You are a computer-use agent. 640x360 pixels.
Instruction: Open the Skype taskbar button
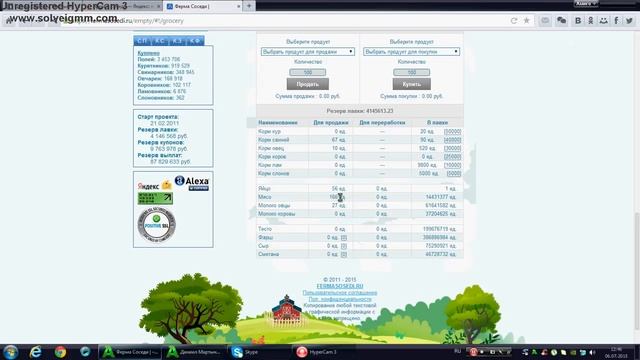pyautogui.click(x=259, y=352)
